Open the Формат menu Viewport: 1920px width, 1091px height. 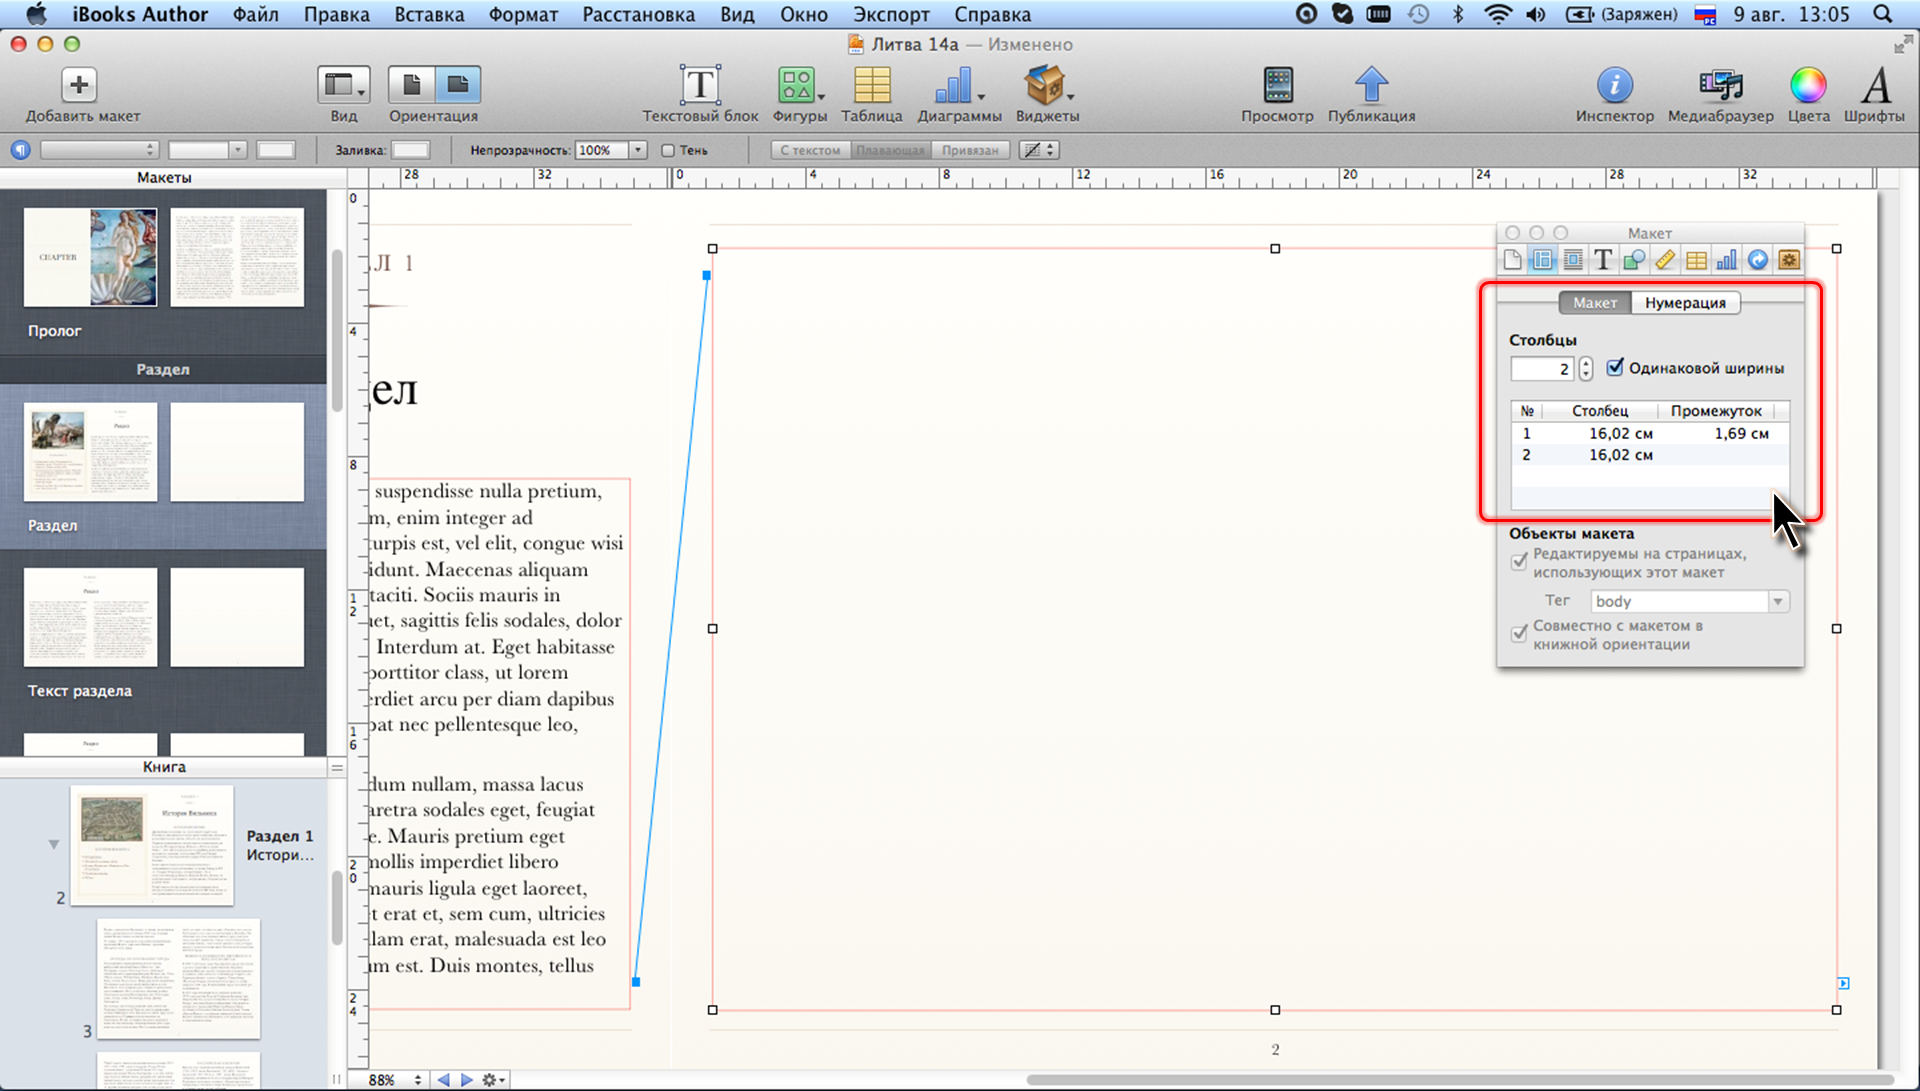click(x=523, y=15)
